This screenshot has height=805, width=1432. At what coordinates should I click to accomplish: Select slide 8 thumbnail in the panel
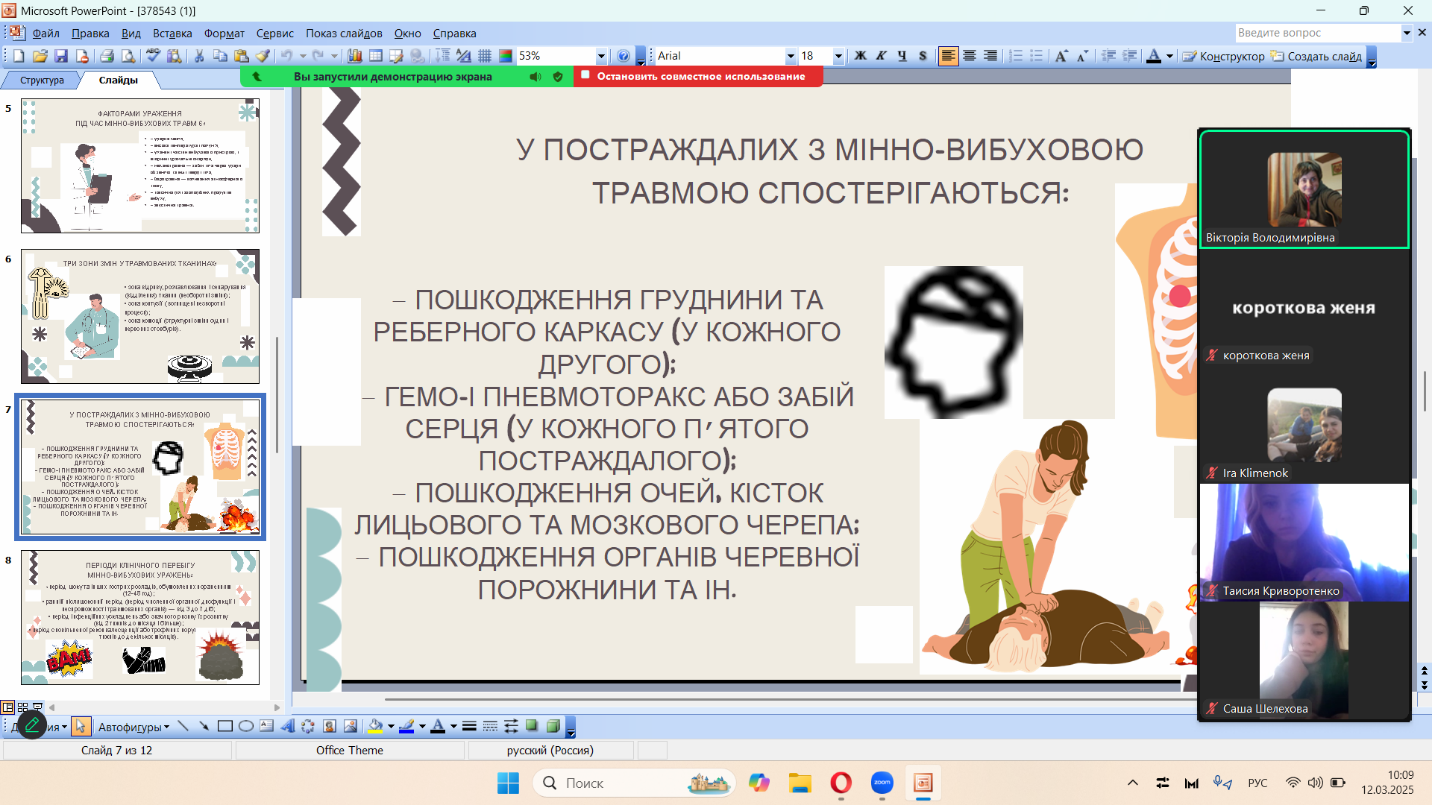[140, 616]
